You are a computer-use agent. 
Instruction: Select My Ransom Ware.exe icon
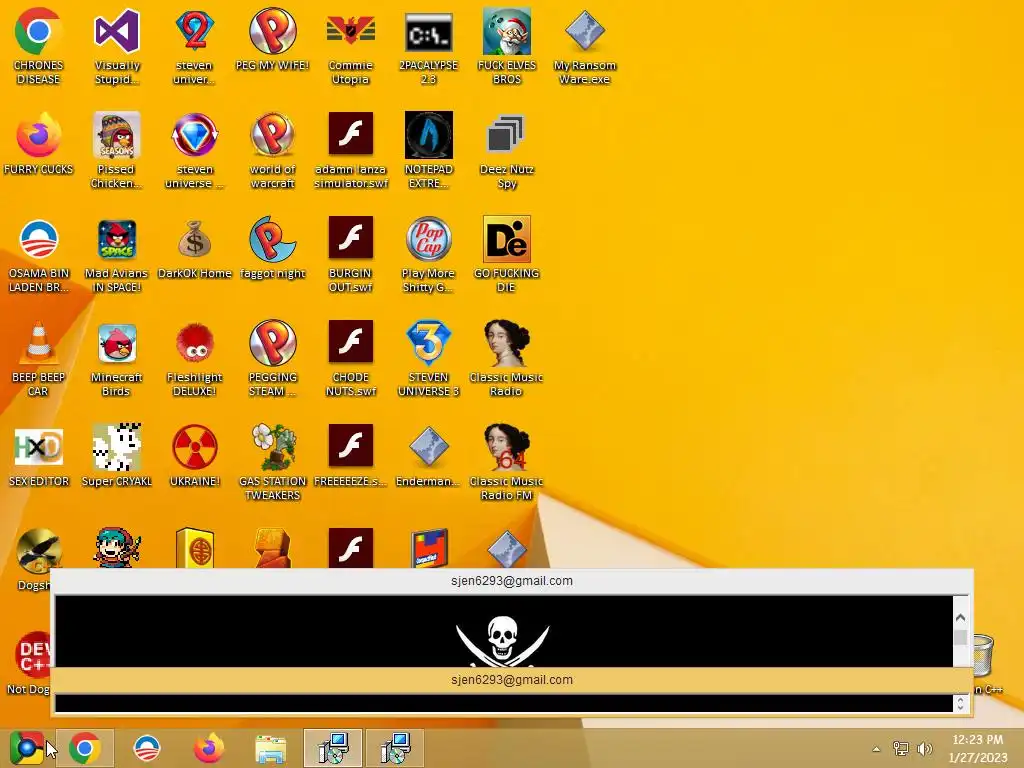584,31
